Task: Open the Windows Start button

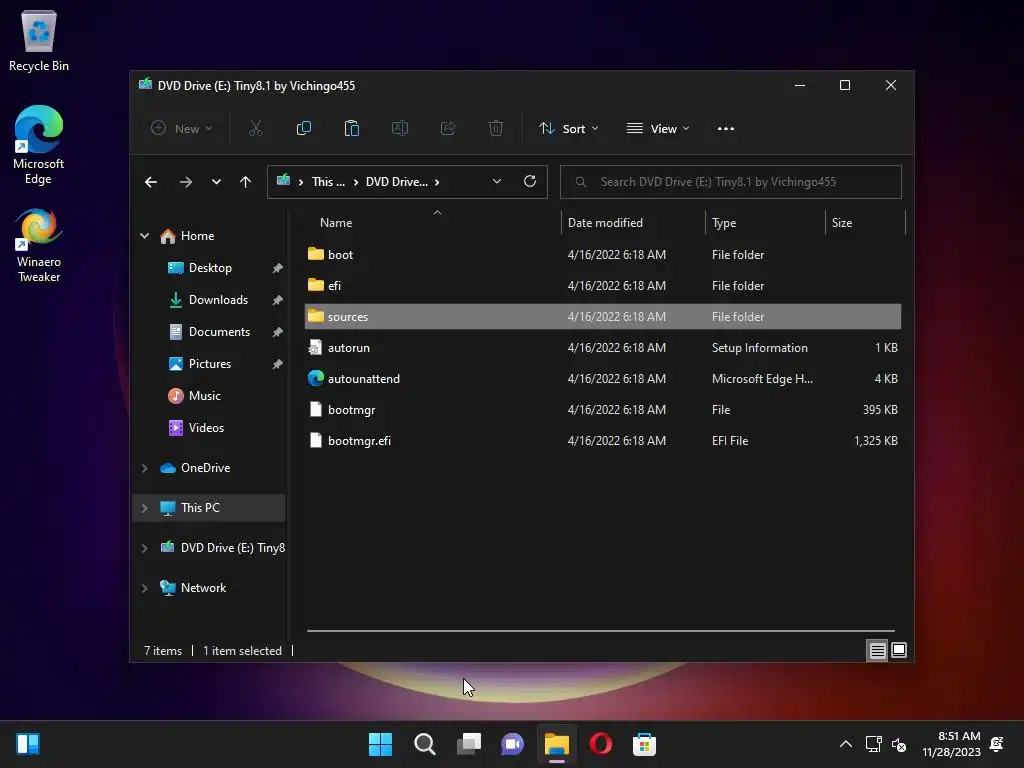Action: [x=380, y=744]
